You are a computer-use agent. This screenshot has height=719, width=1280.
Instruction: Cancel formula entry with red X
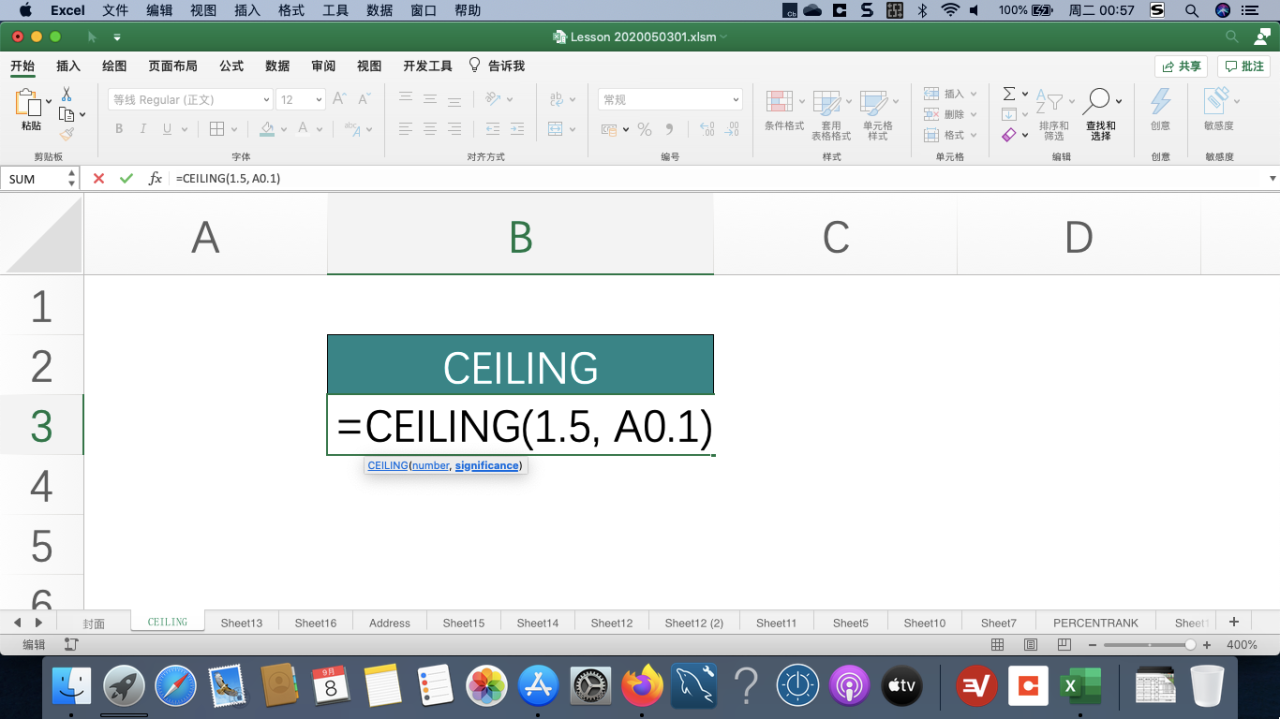[98, 178]
